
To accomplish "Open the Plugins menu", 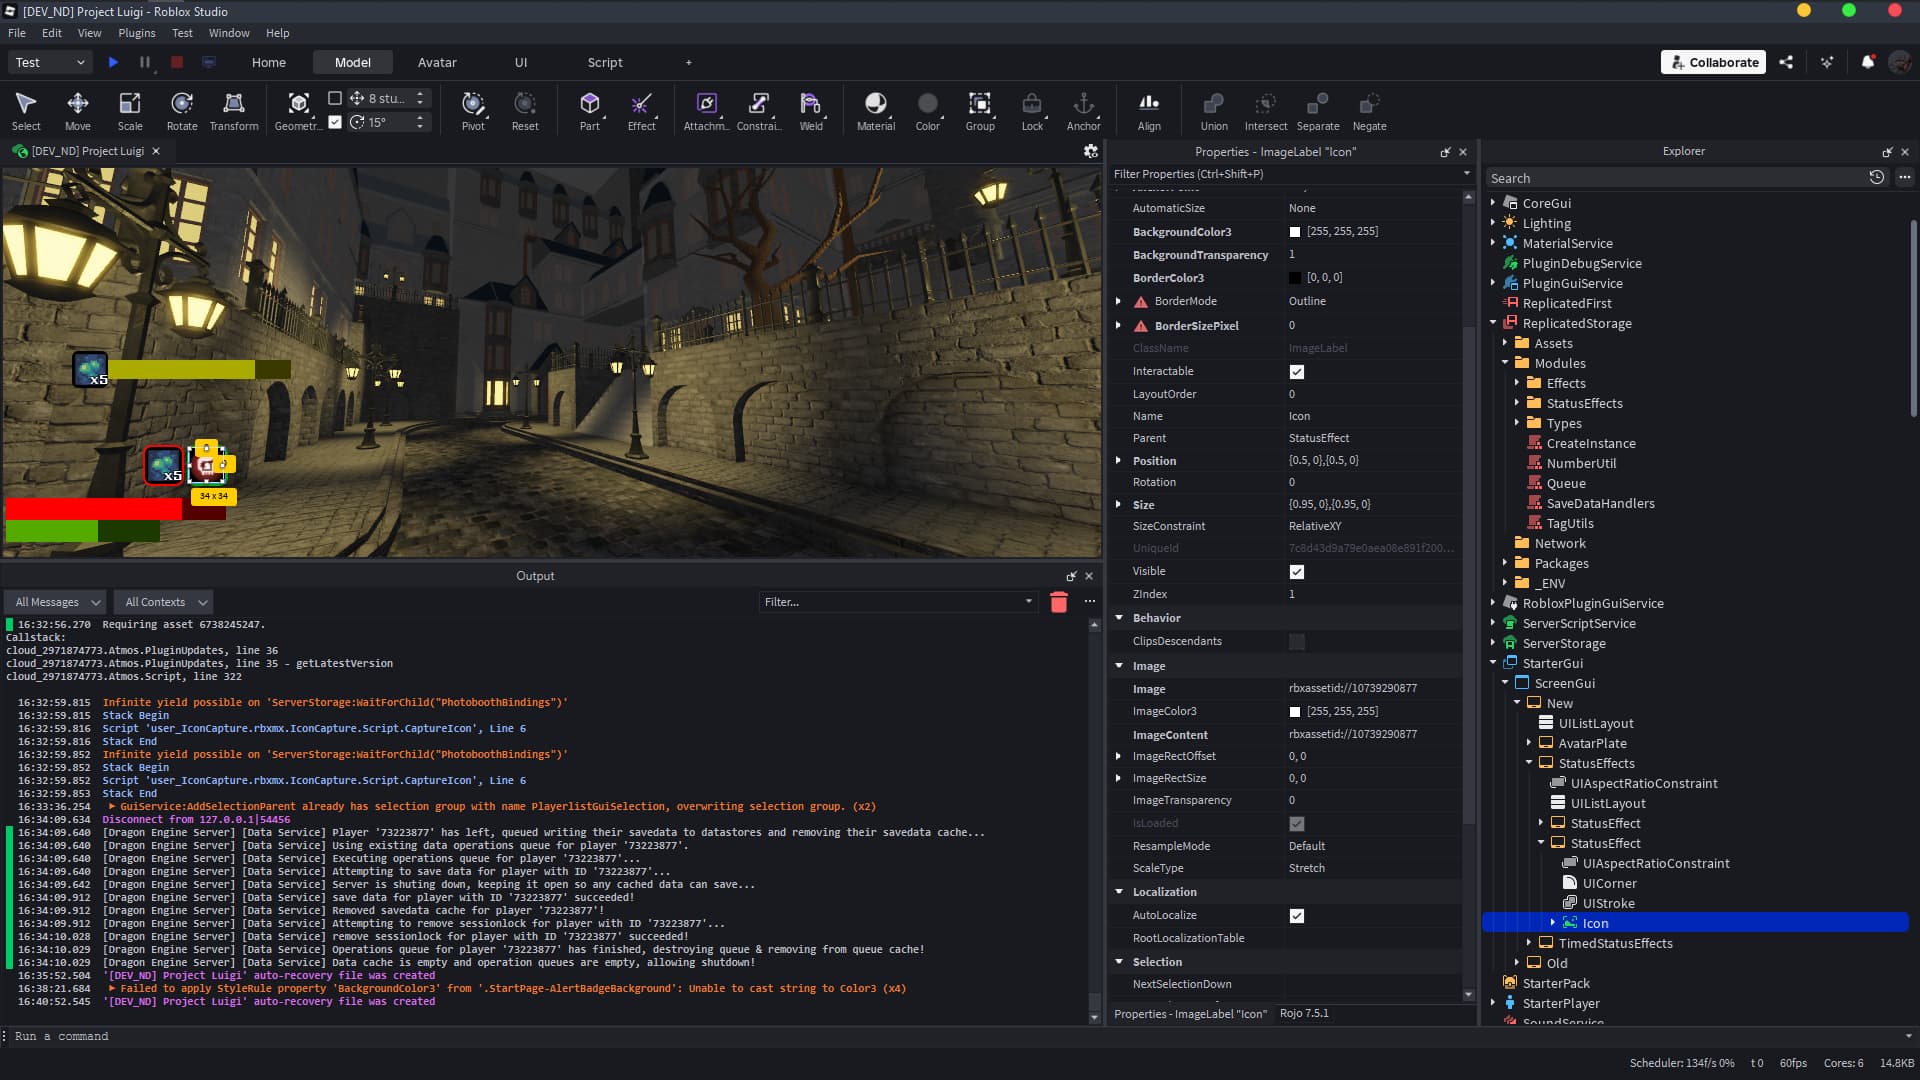I will 136,32.
